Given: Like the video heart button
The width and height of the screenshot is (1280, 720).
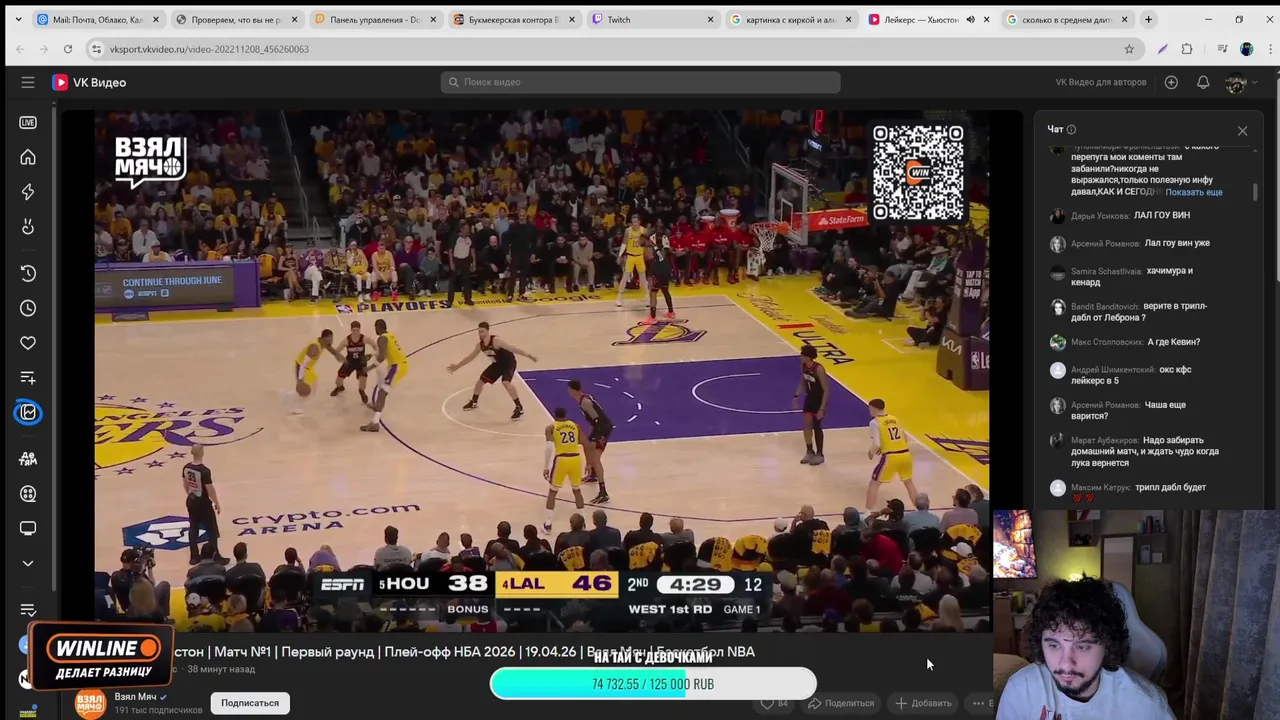Looking at the screenshot, I should tap(775, 703).
